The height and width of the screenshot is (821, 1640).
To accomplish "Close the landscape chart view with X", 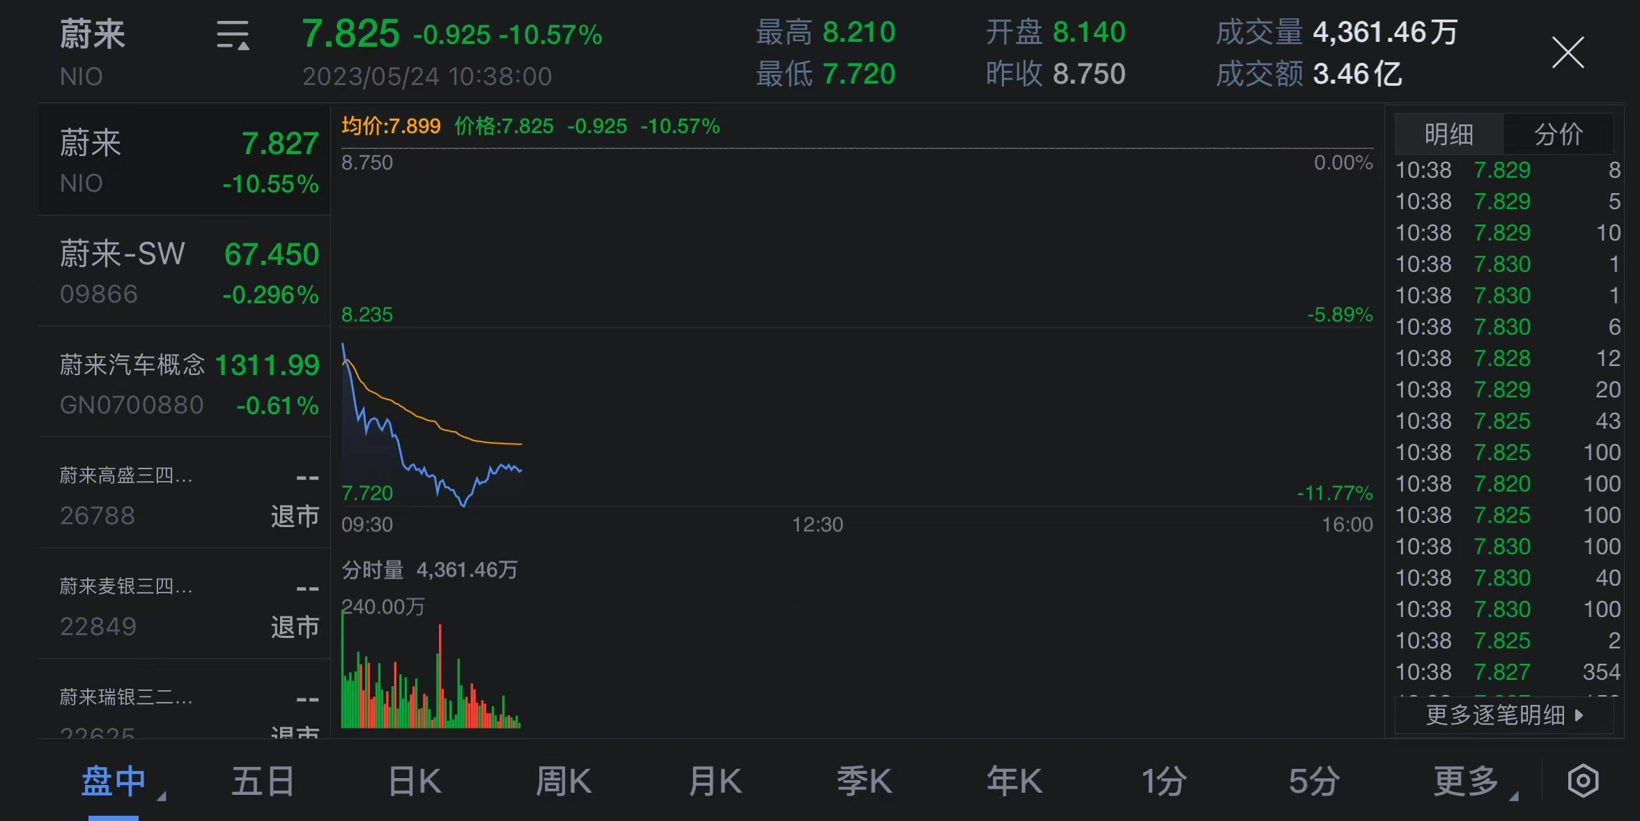I will pyautogui.click(x=1568, y=52).
